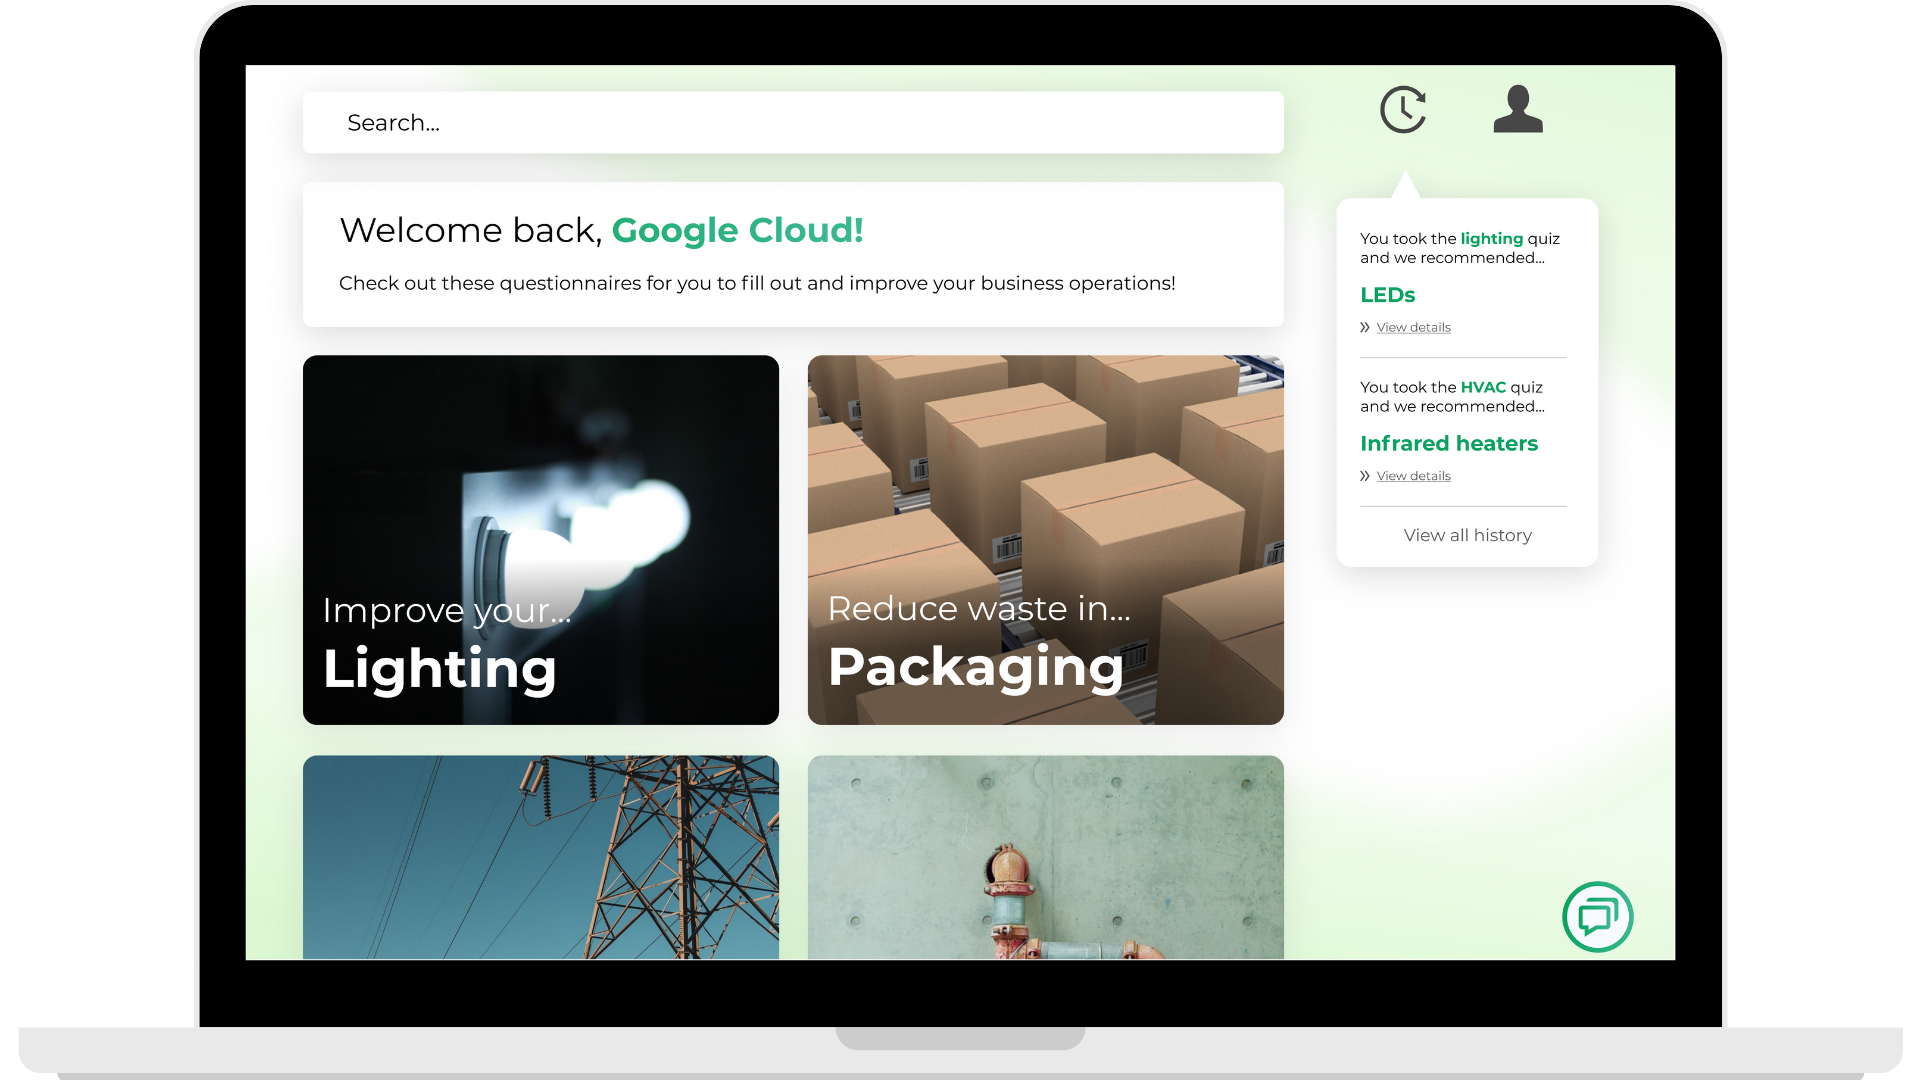This screenshot has height=1080, width=1920.
Task: Select the power lines tower card
Action: pyautogui.click(x=540, y=857)
